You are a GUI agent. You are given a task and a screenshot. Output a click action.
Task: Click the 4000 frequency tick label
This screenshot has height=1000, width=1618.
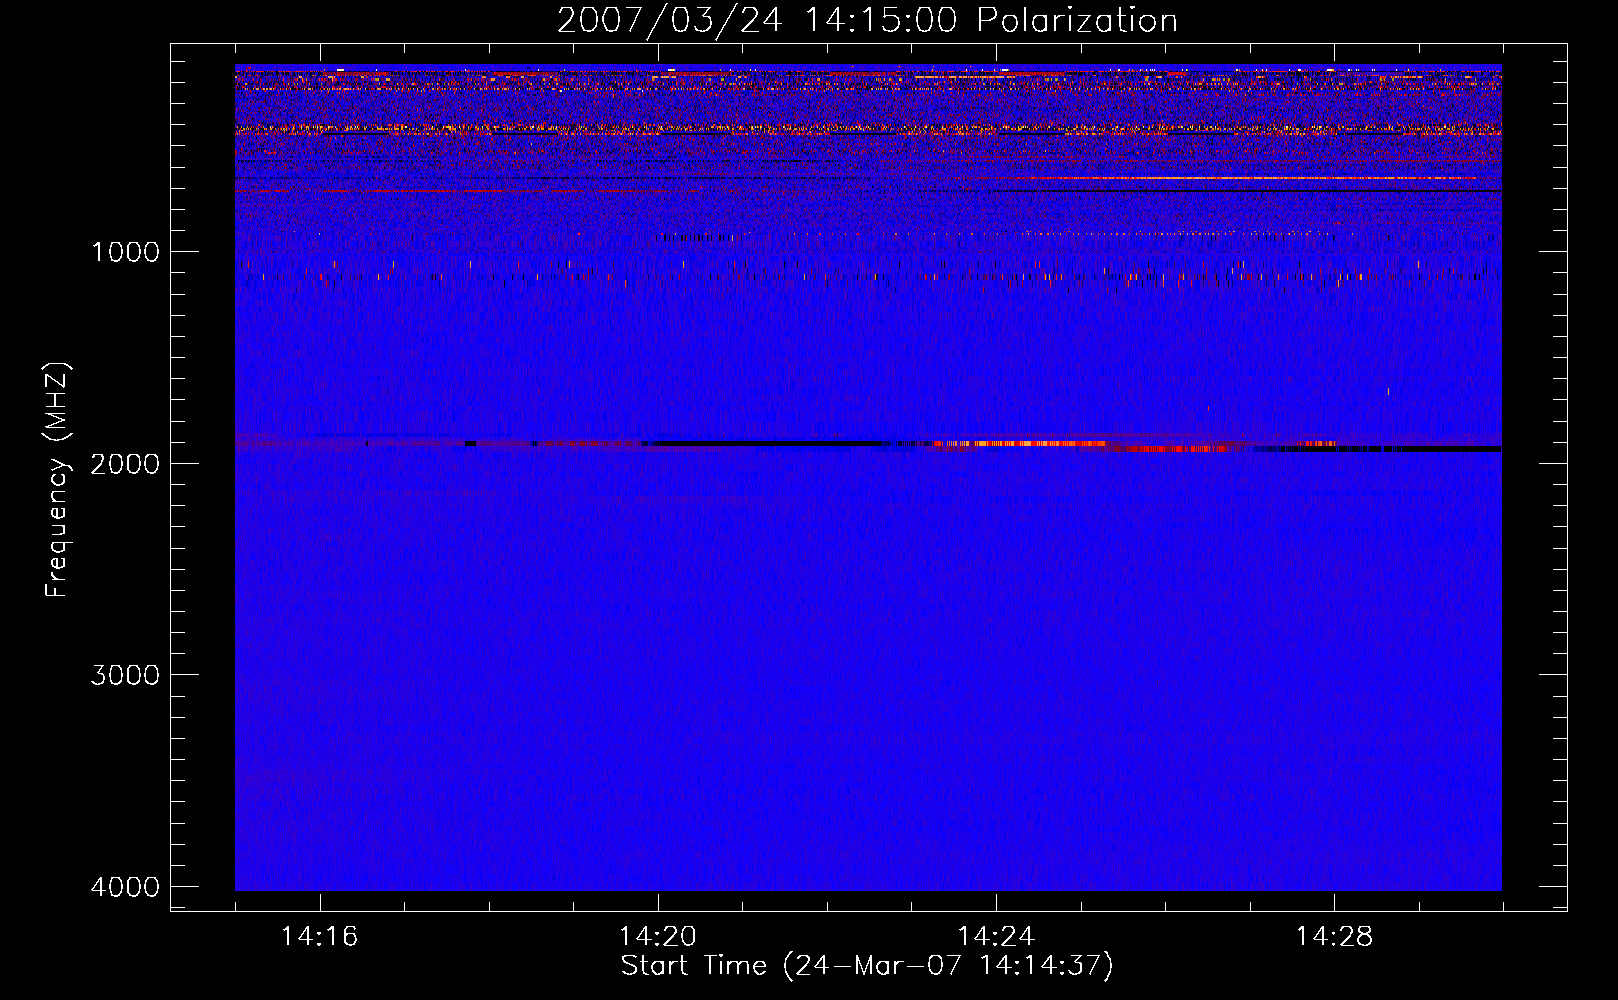pyautogui.click(x=125, y=887)
